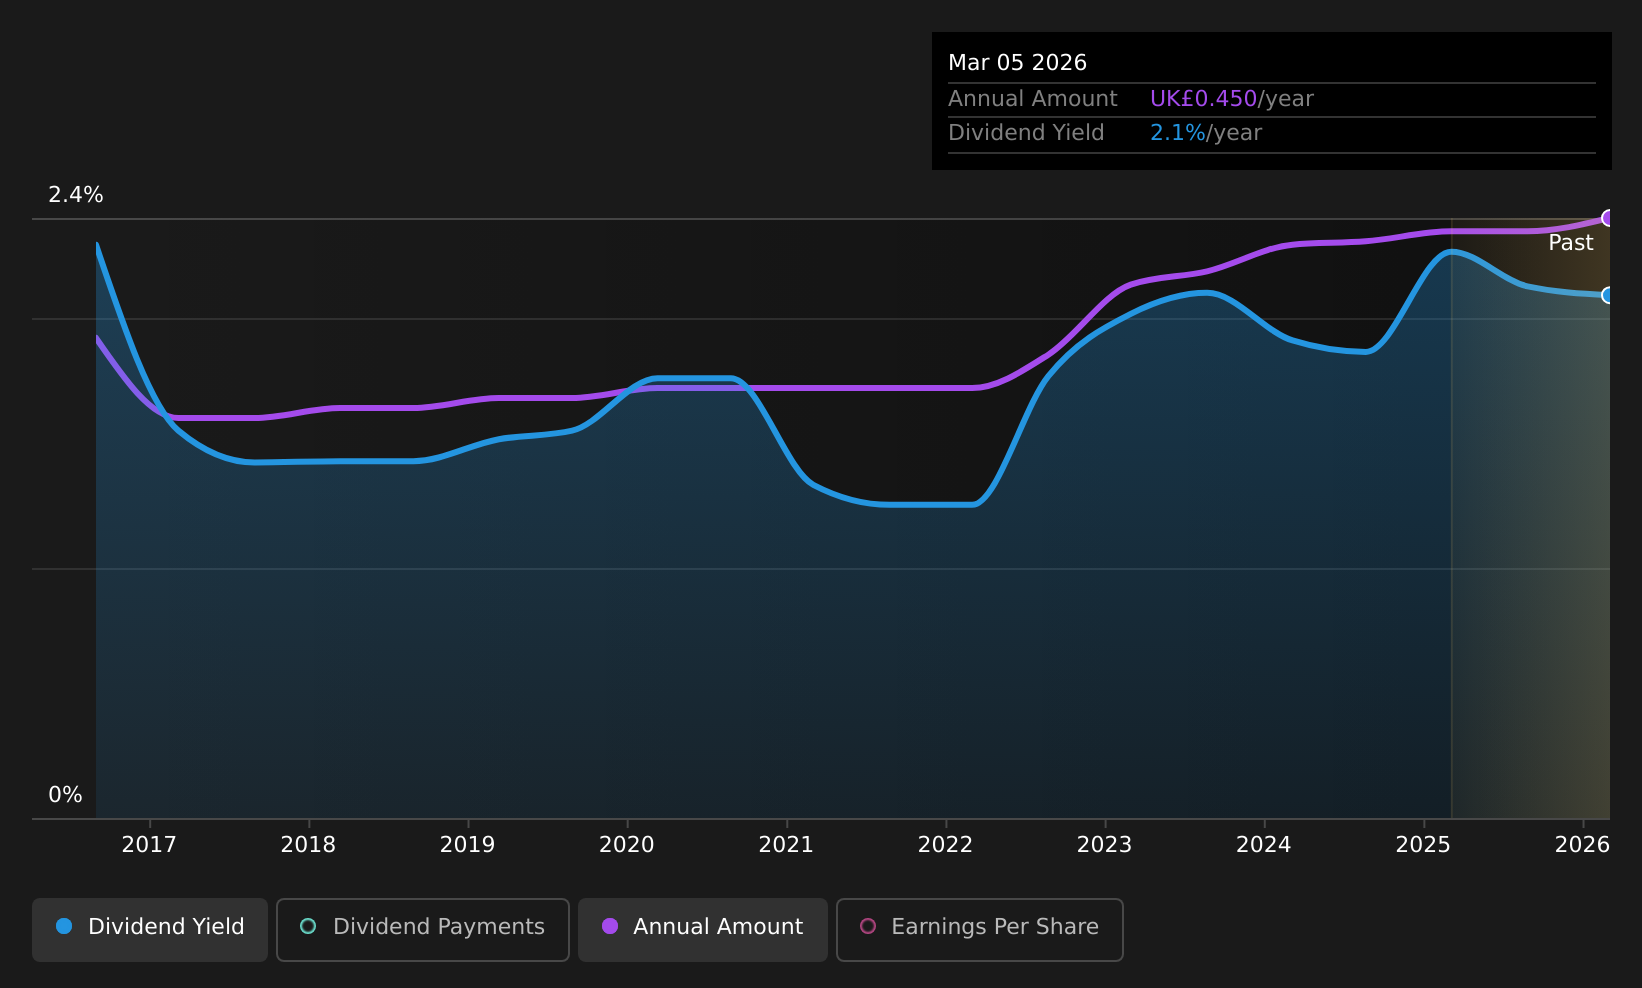Click the 2024 x-axis label
Screen dimensions: 1642x988
[x=1264, y=845]
